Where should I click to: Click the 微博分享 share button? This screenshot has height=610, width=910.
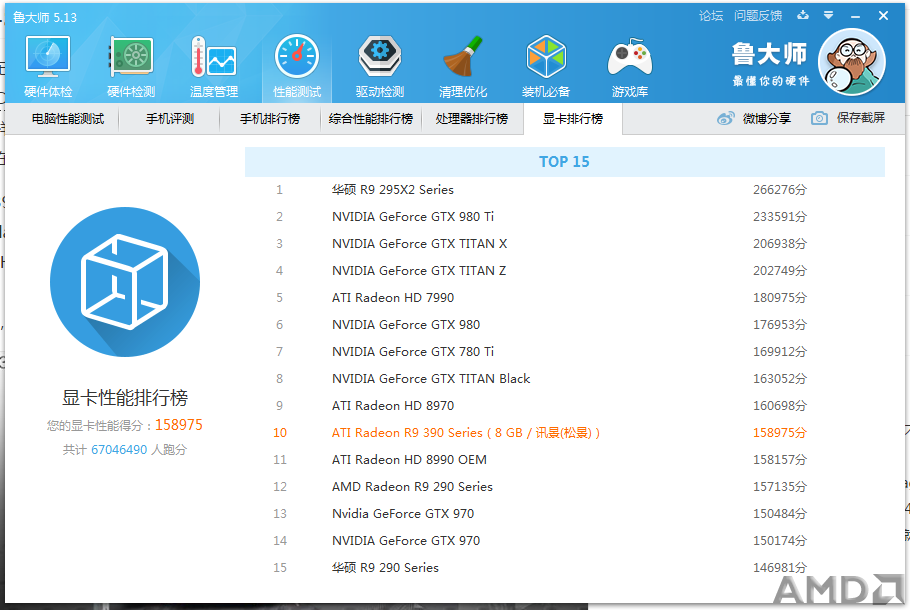pyautogui.click(x=754, y=118)
